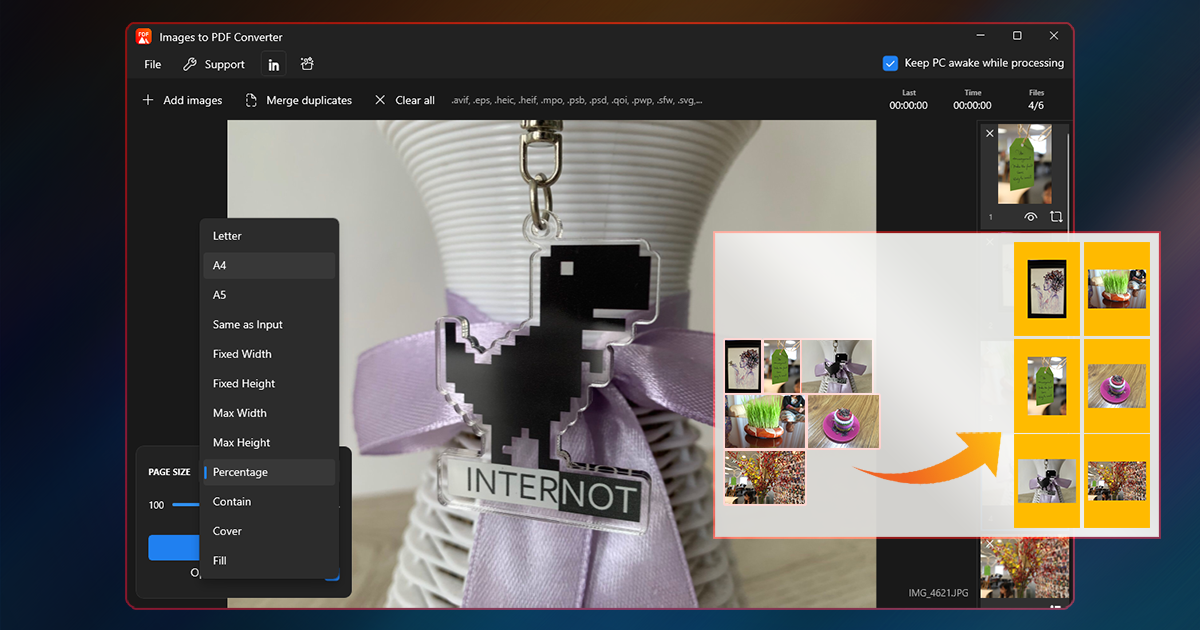Remove the green tag thumbnail with its X
Image resolution: width=1200 pixels, height=630 pixels.
[x=990, y=133]
